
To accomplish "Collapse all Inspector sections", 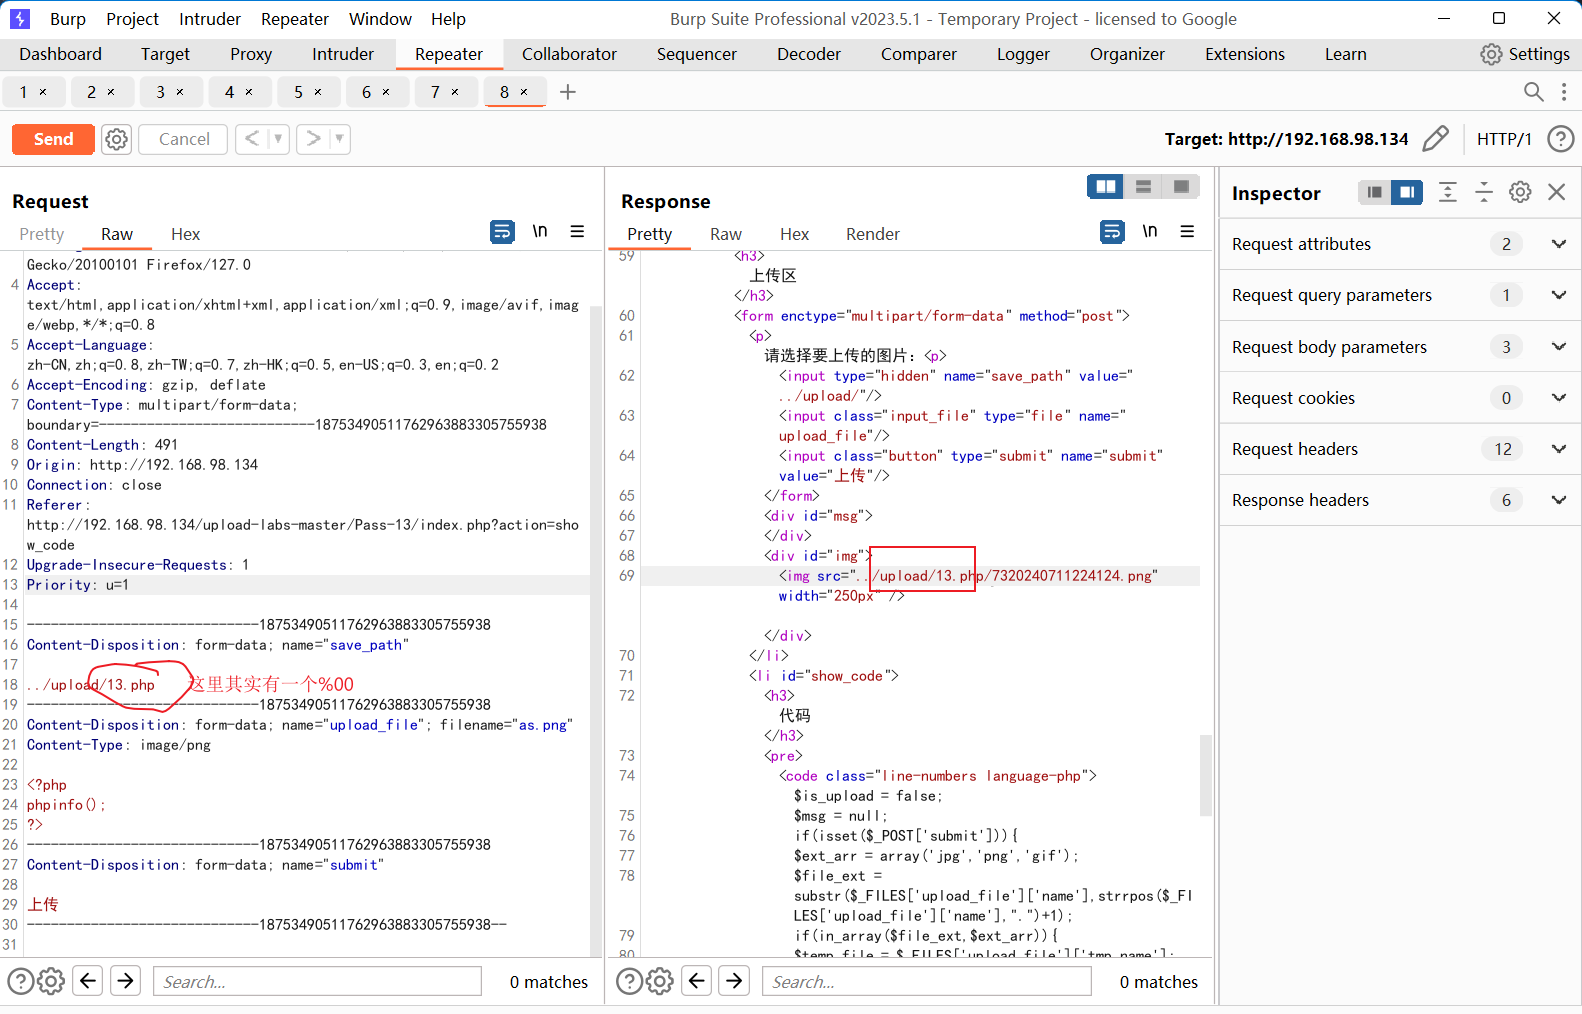I will [x=1484, y=192].
